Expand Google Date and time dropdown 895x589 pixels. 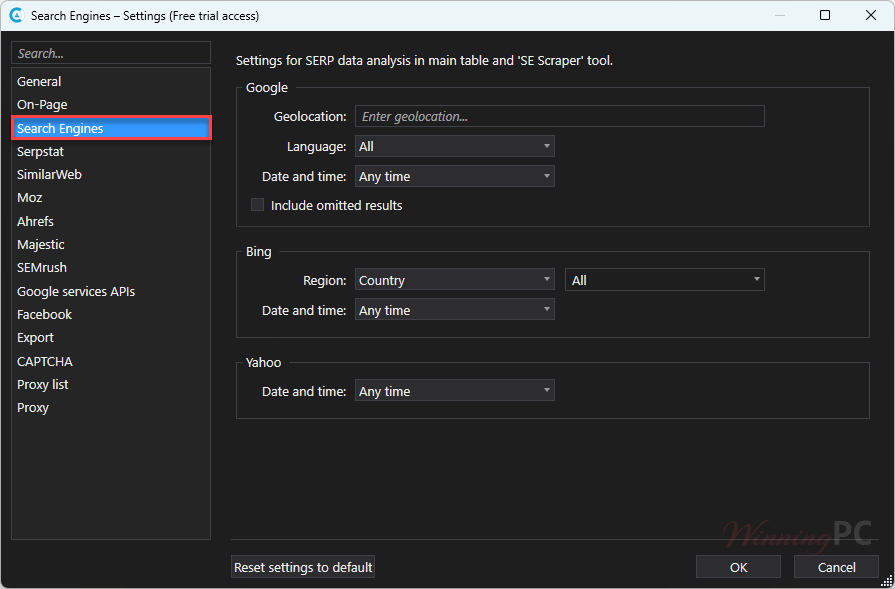coord(454,177)
